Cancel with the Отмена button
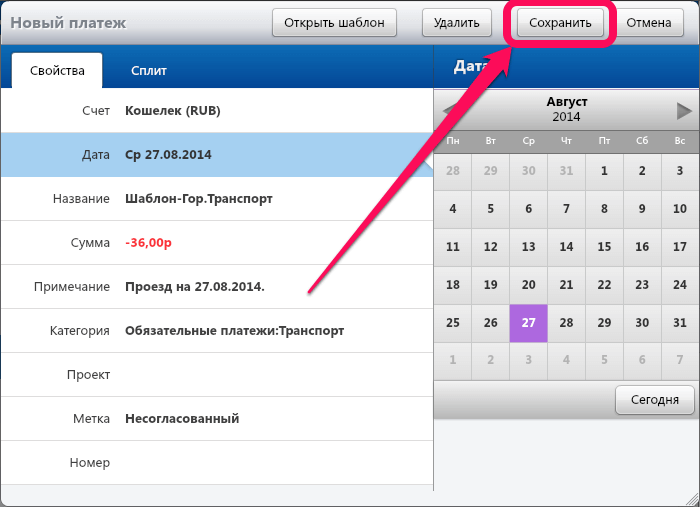 pos(649,23)
